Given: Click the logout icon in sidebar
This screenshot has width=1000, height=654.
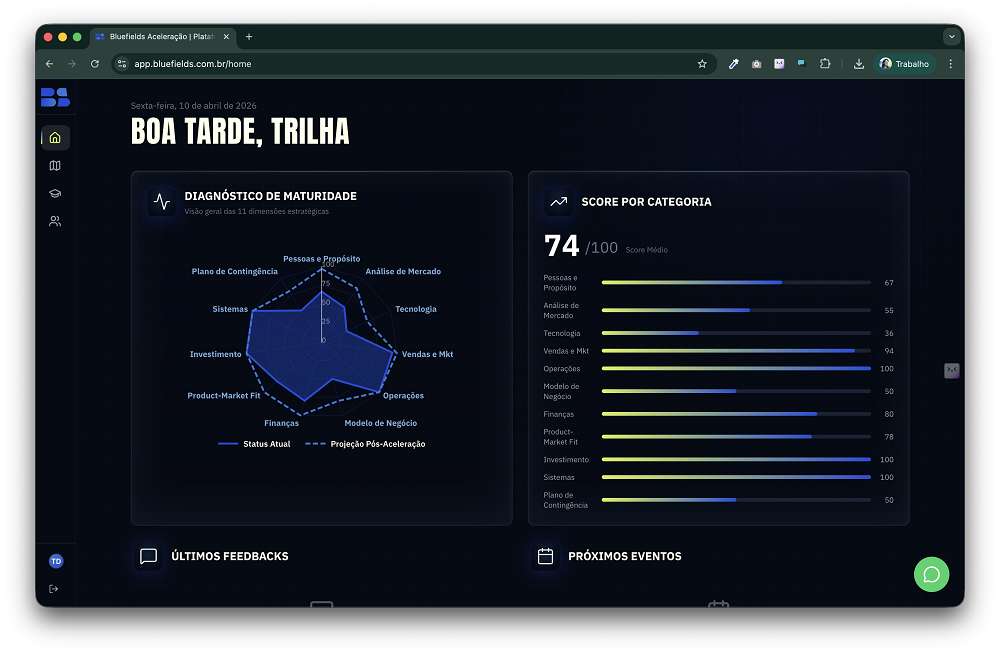Looking at the screenshot, I should (54, 589).
